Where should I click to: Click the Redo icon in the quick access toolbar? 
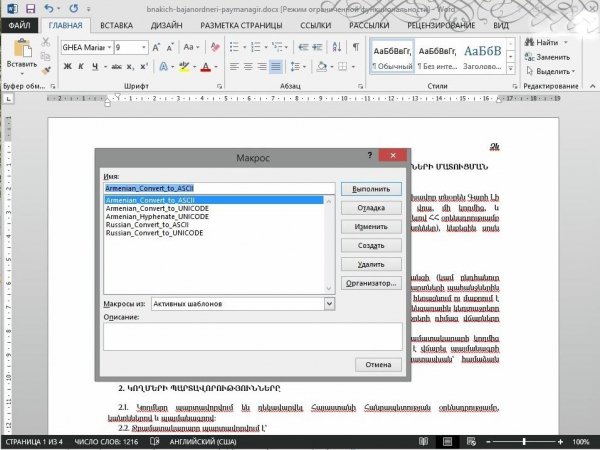click(x=73, y=8)
